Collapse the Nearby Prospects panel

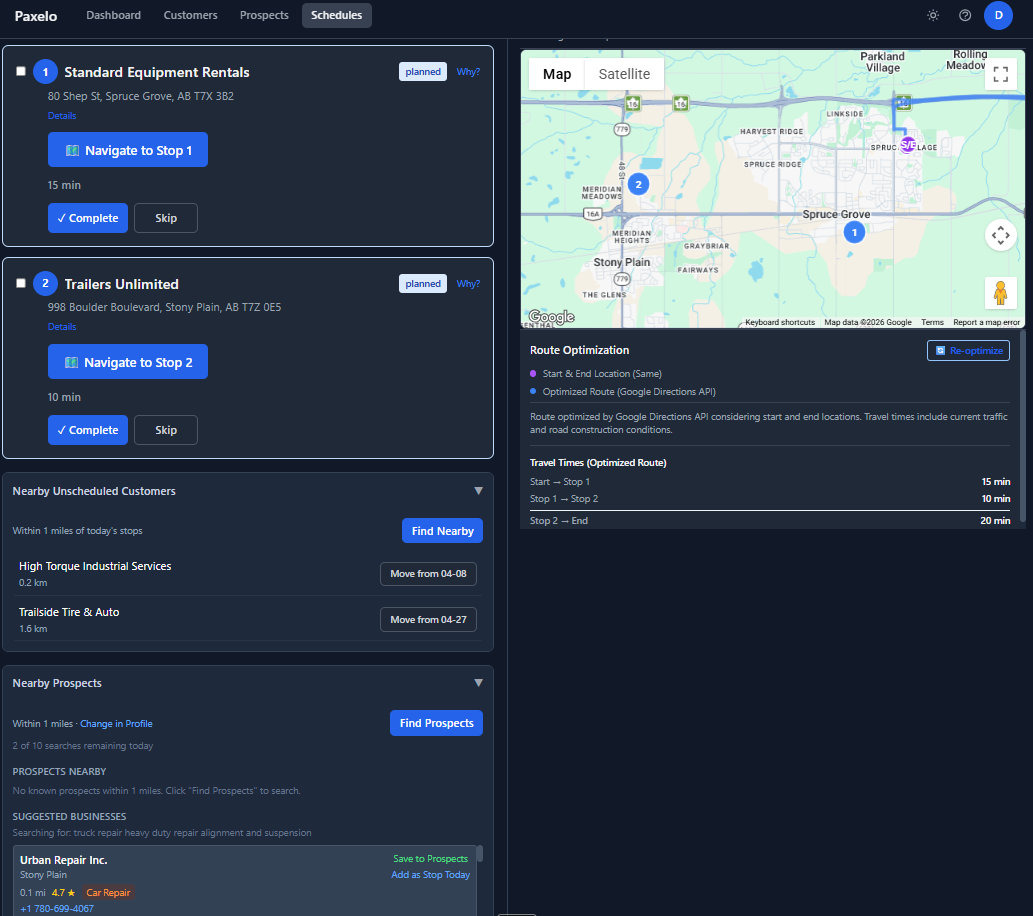tap(478, 682)
